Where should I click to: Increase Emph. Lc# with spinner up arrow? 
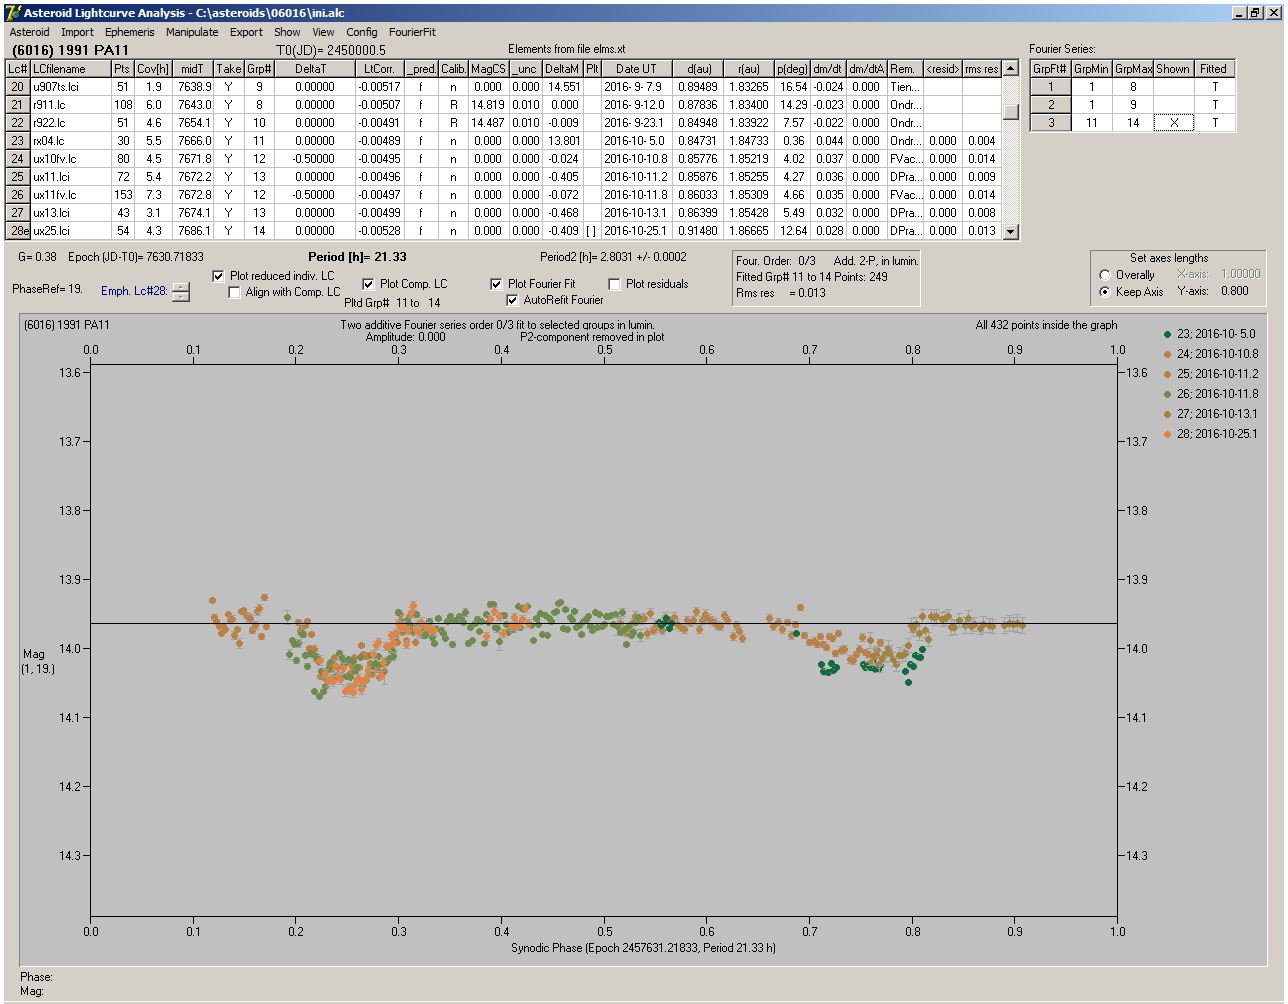tap(180, 287)
